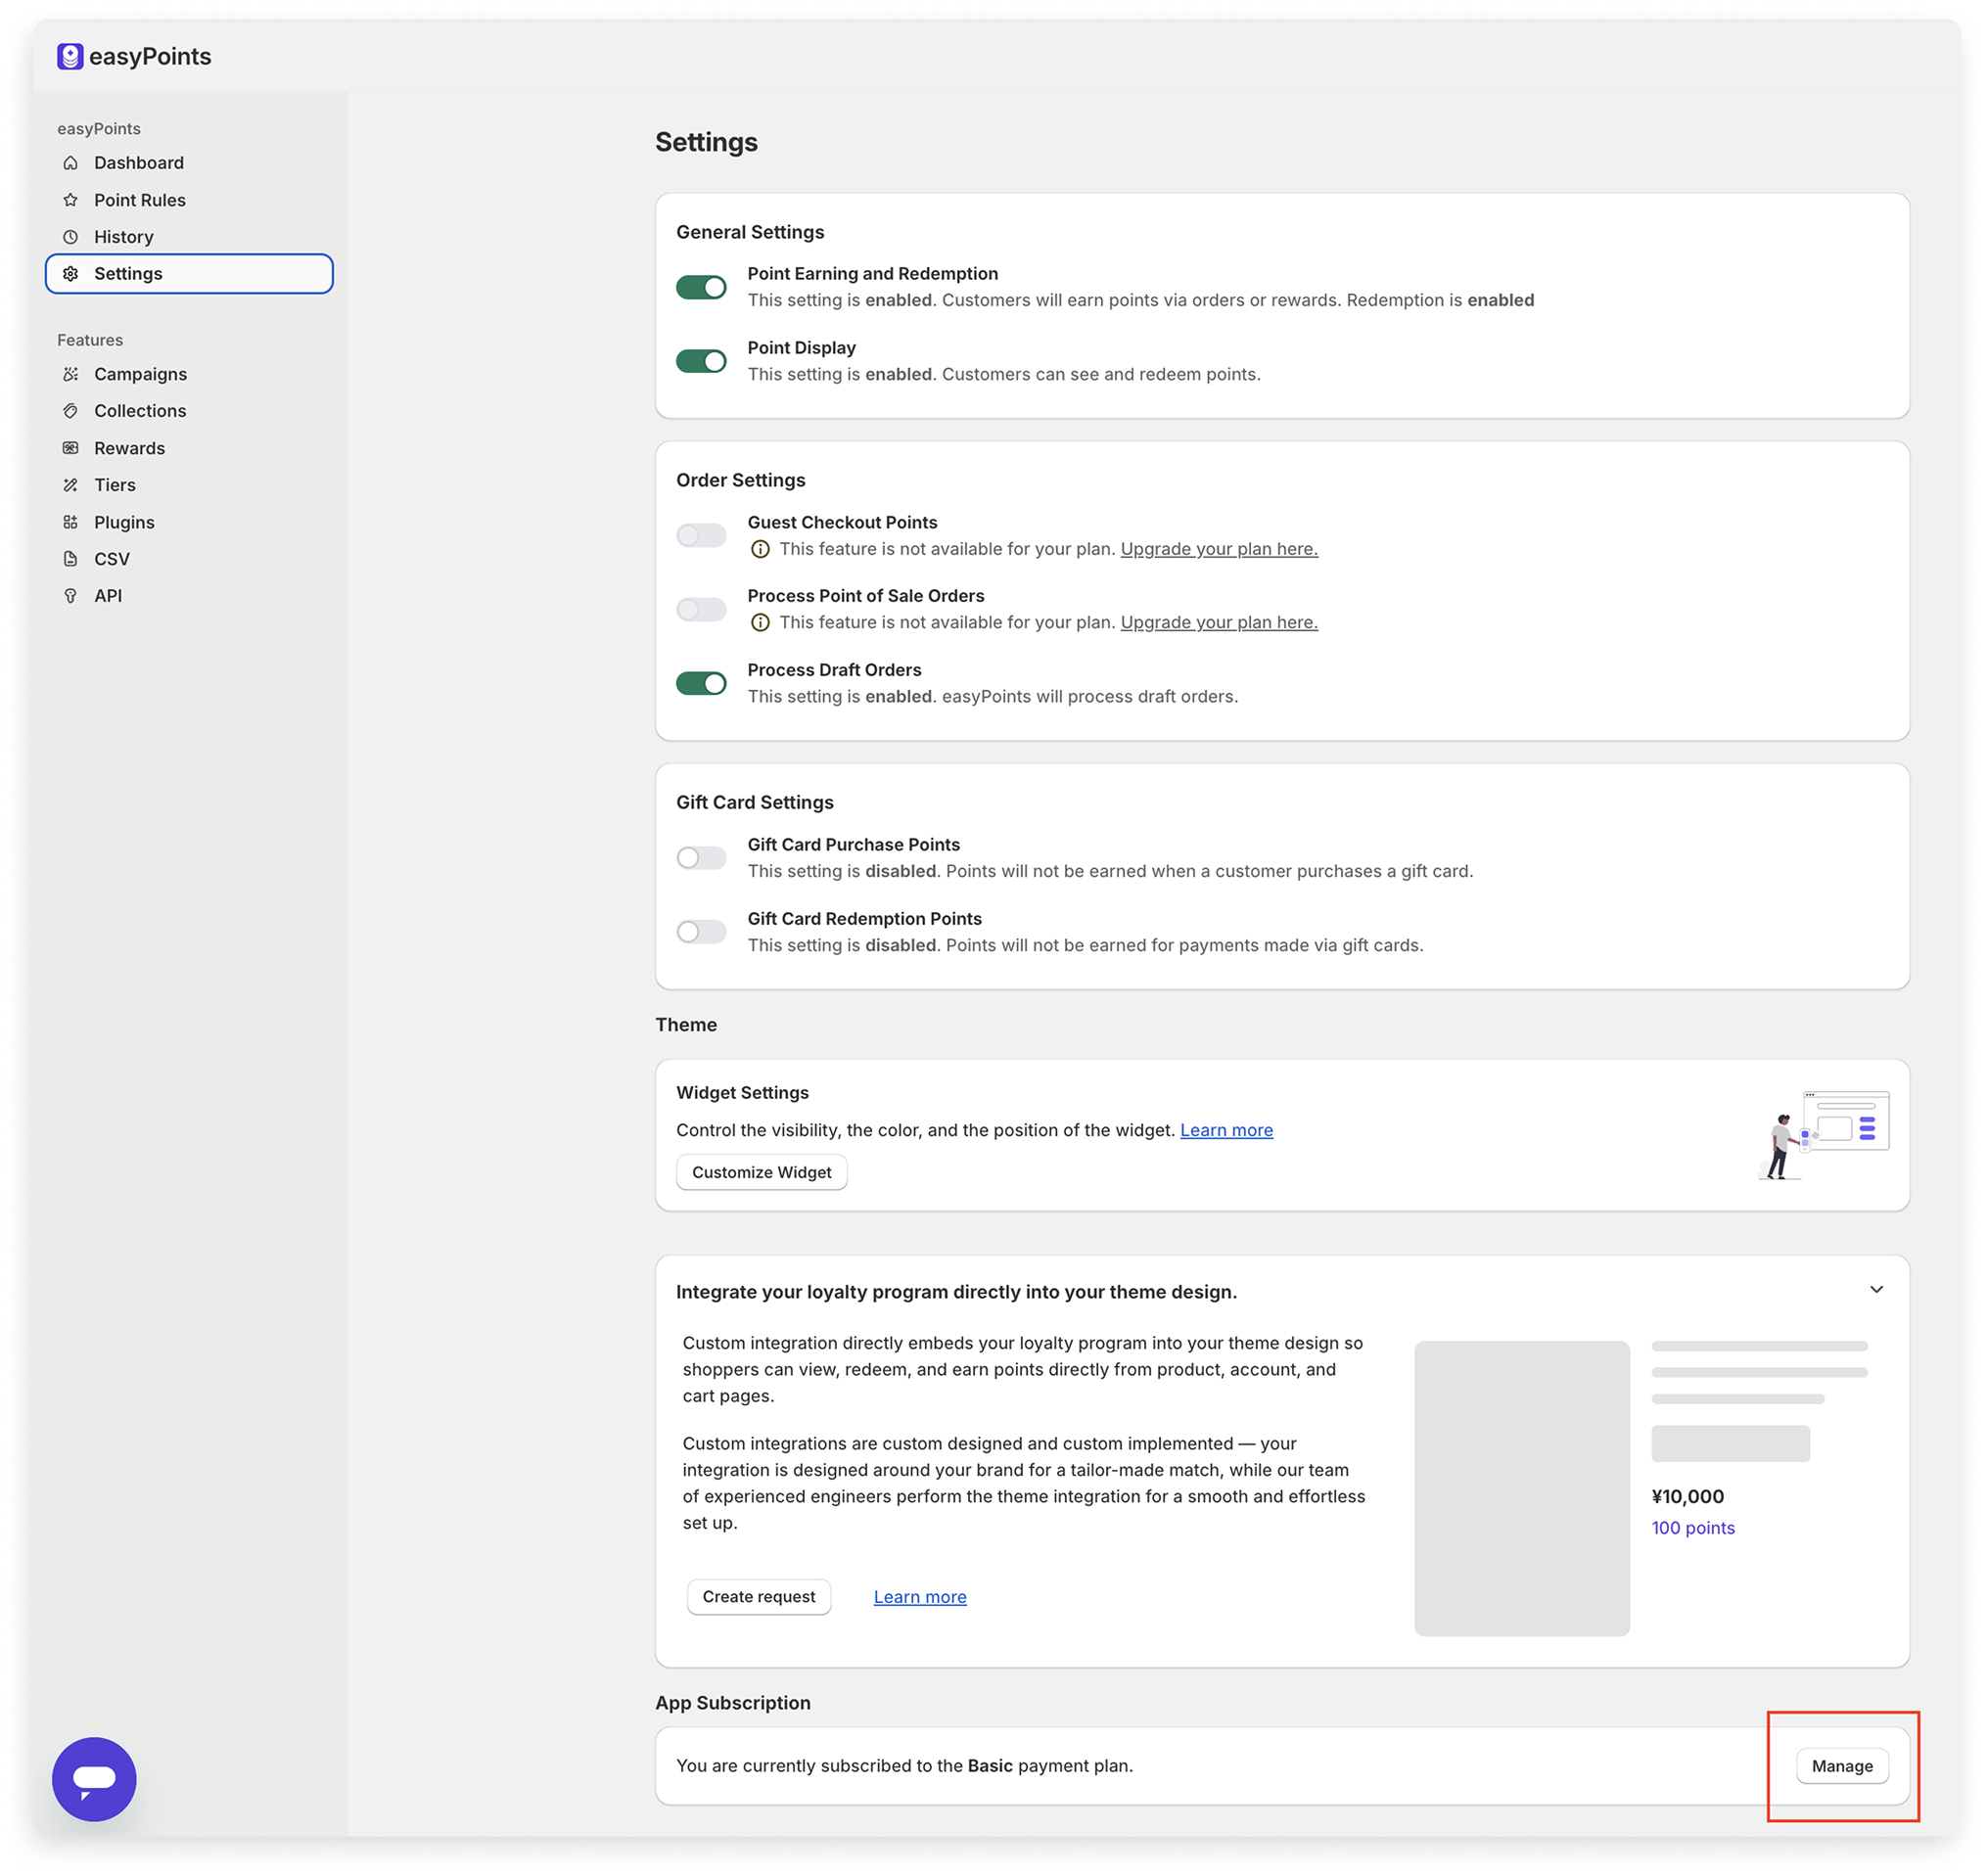
Task: Click the Settings gear icon
Action: (70, 274)
